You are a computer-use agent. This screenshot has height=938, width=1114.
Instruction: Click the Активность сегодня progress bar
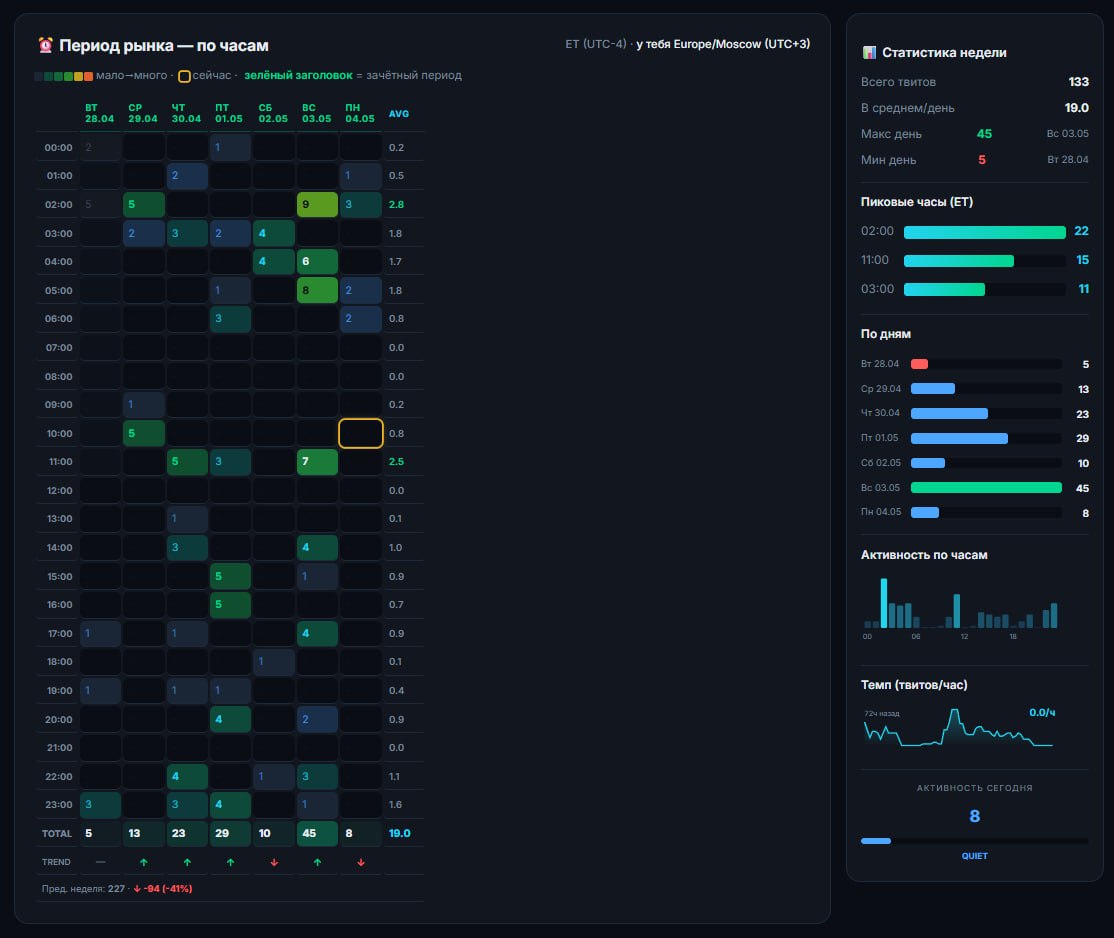(975, 841)
